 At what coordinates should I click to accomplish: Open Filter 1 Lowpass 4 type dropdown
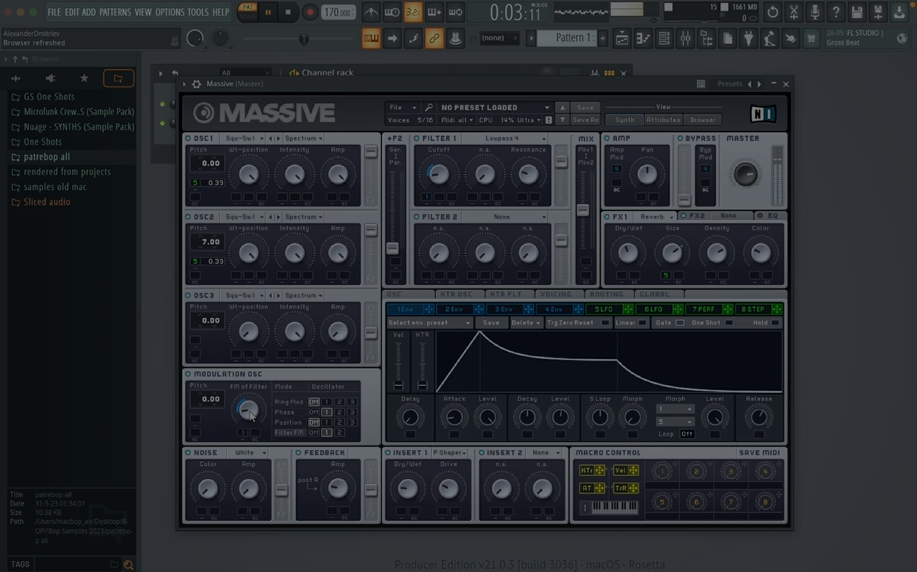point(512,139)
